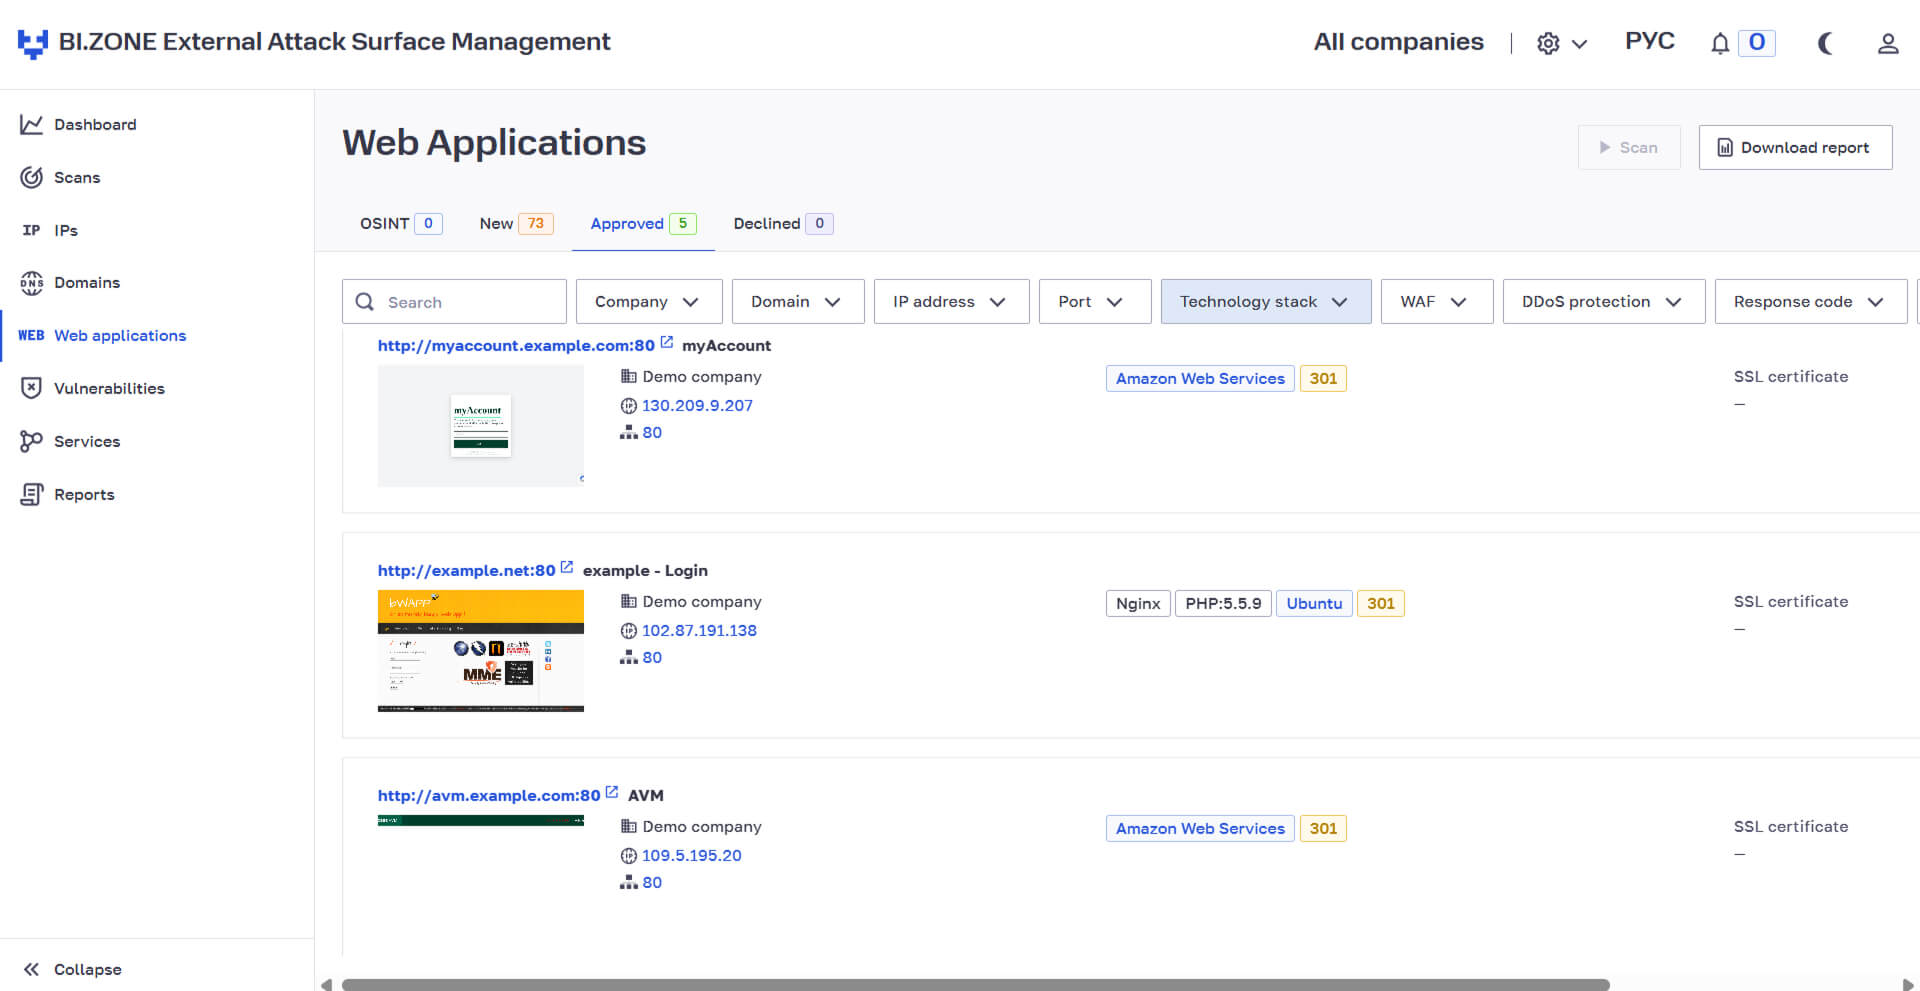The height and width of the screenshot is (991, 1920).
Task: Expand the Company filter dropdown
Action: coord(649,302)
